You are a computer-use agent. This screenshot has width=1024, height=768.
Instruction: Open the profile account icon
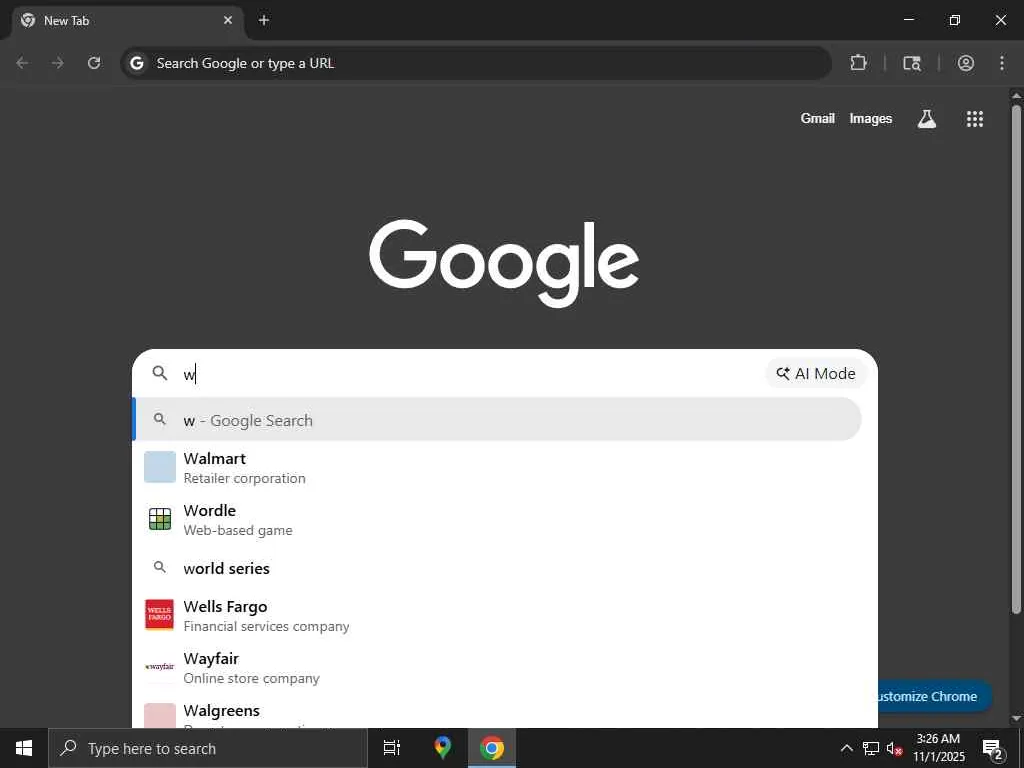coord(966,63)
